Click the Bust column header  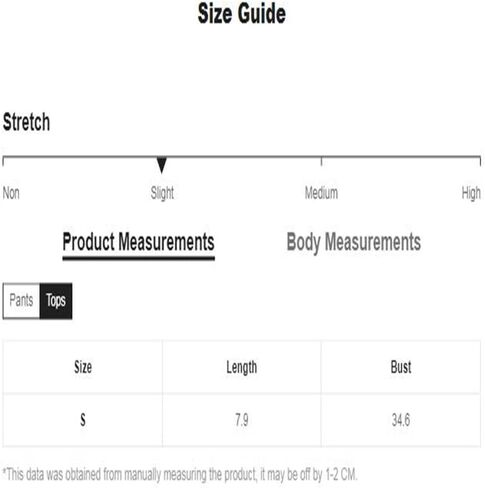[401, 367]
